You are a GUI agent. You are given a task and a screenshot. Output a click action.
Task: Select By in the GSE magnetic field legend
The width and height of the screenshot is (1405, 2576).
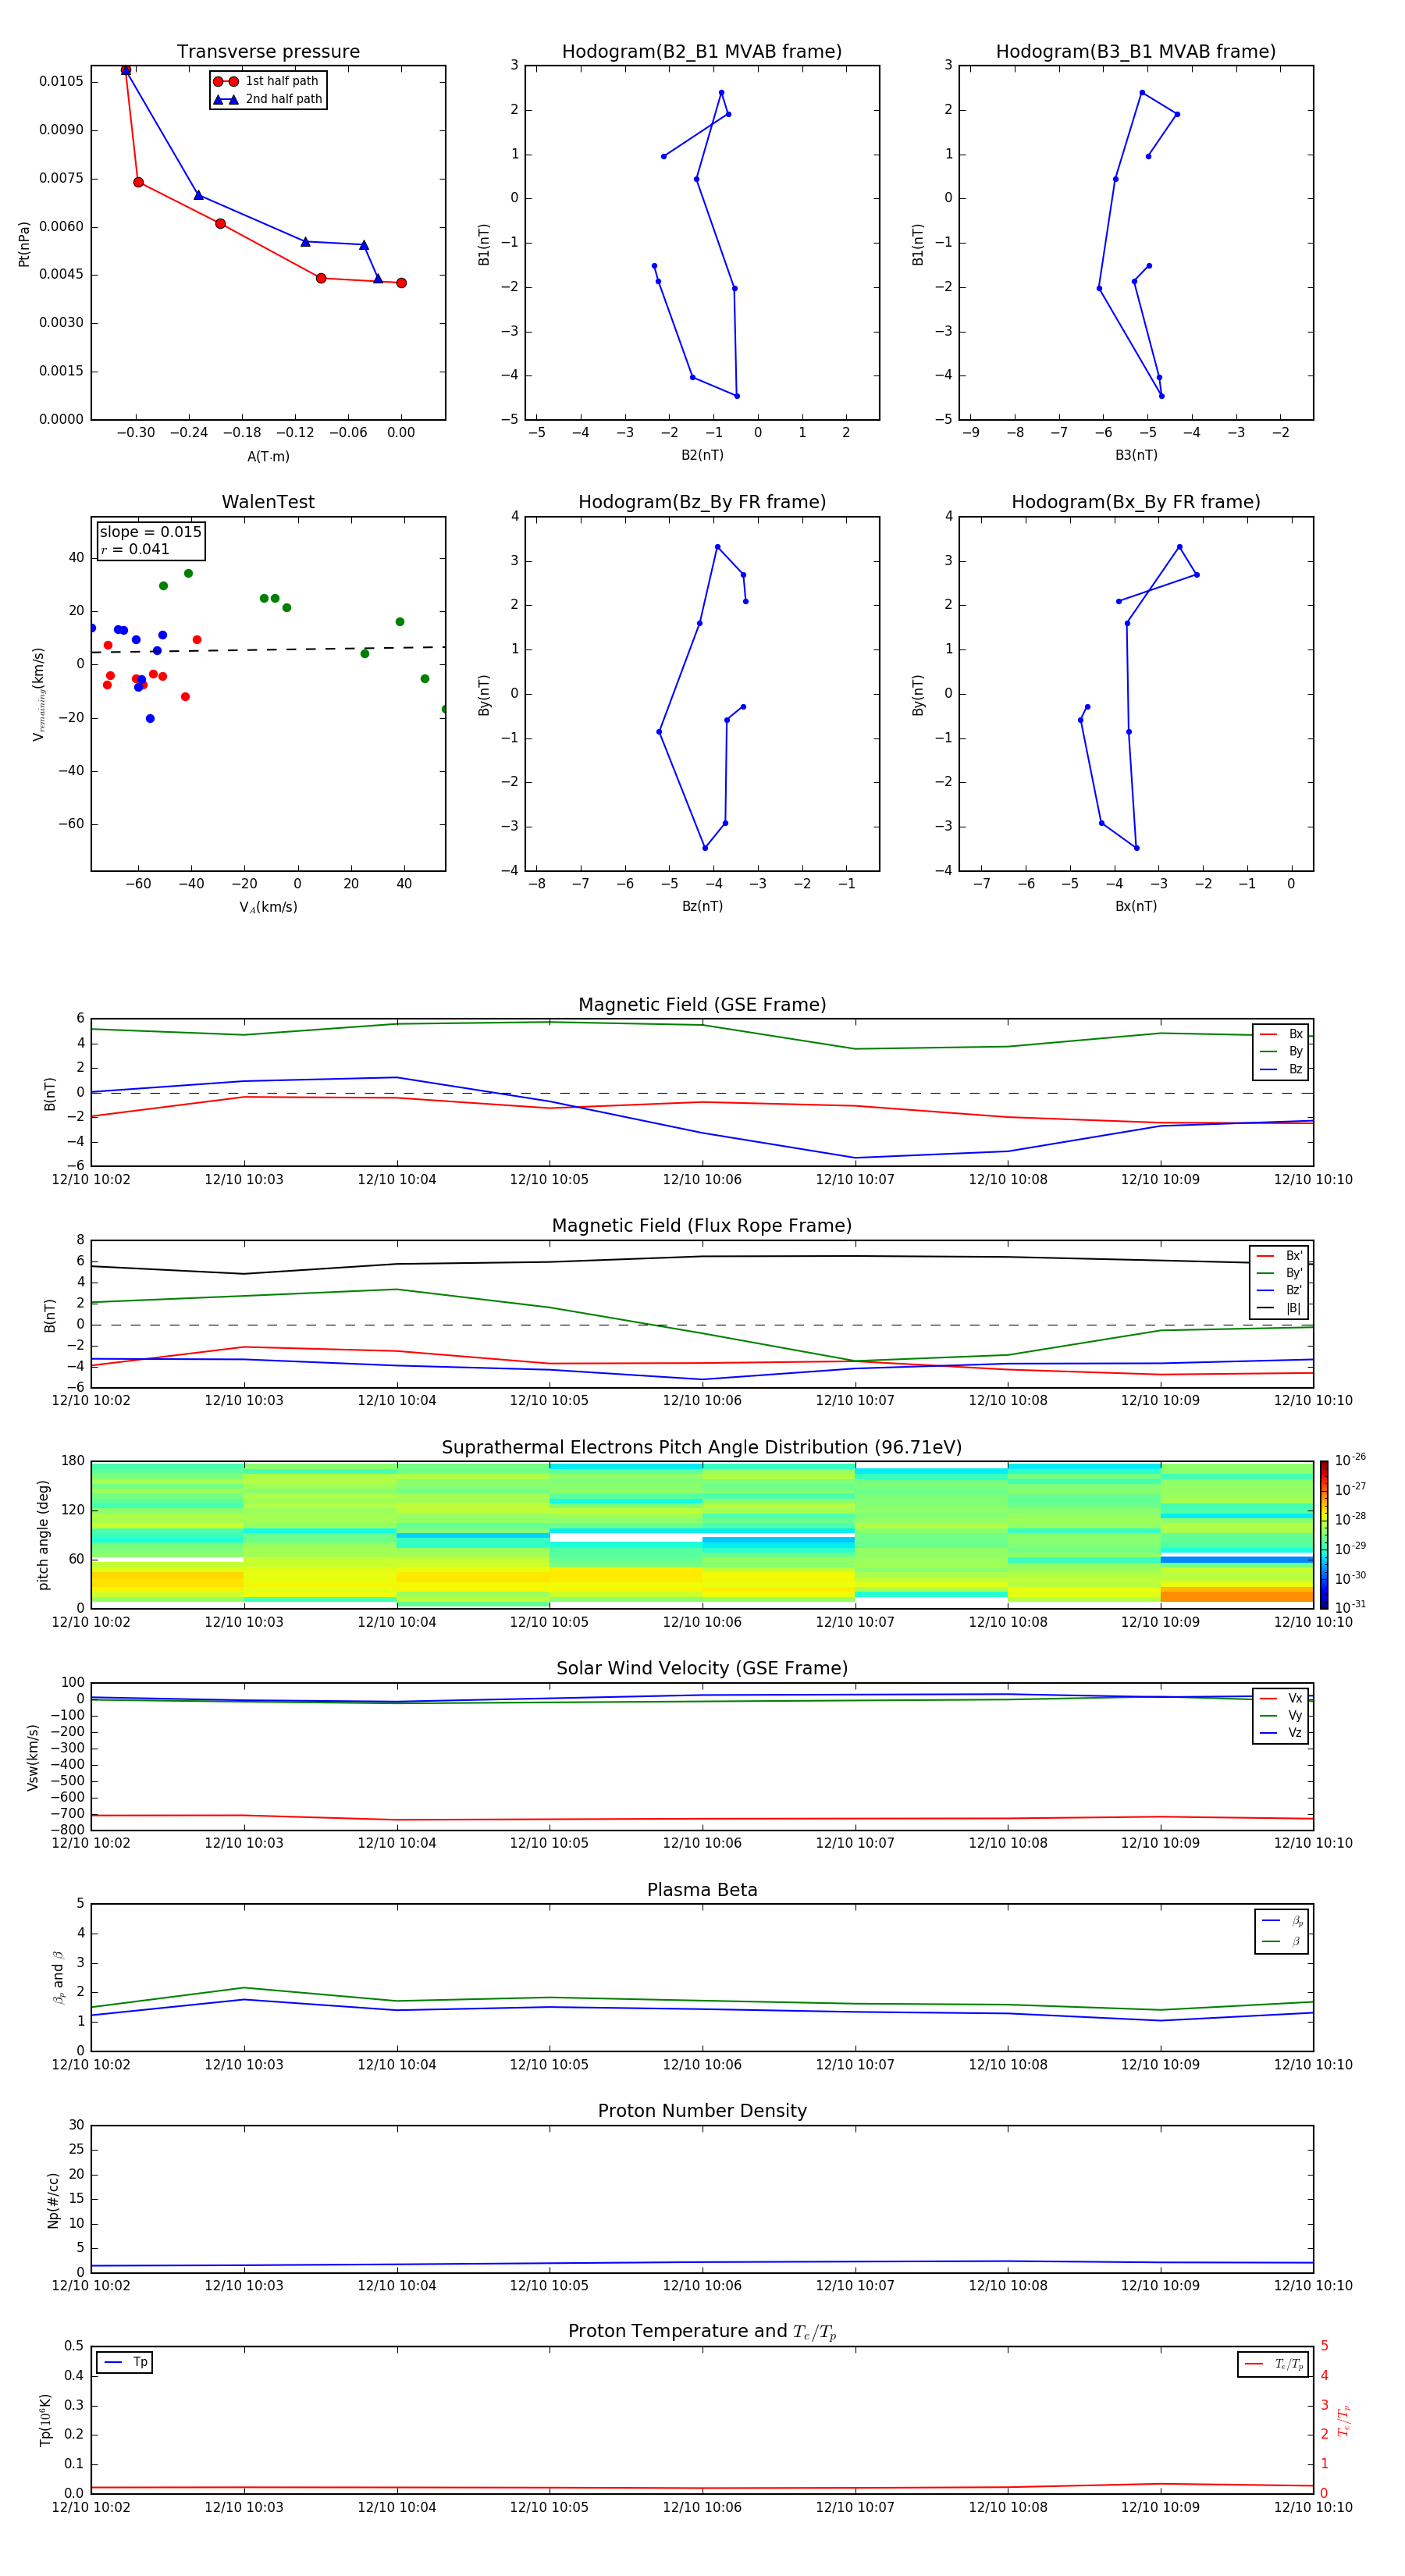[x=1281, y=1051]
